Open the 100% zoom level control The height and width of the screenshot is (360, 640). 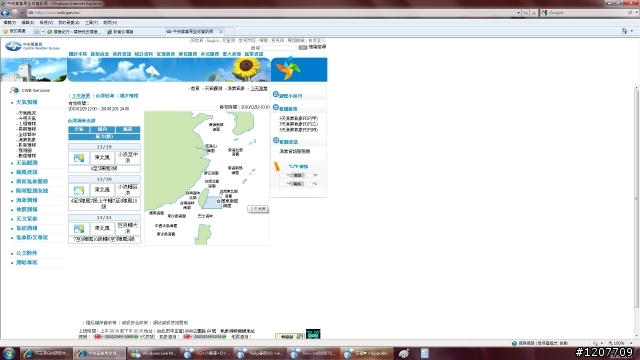(620, 343)
